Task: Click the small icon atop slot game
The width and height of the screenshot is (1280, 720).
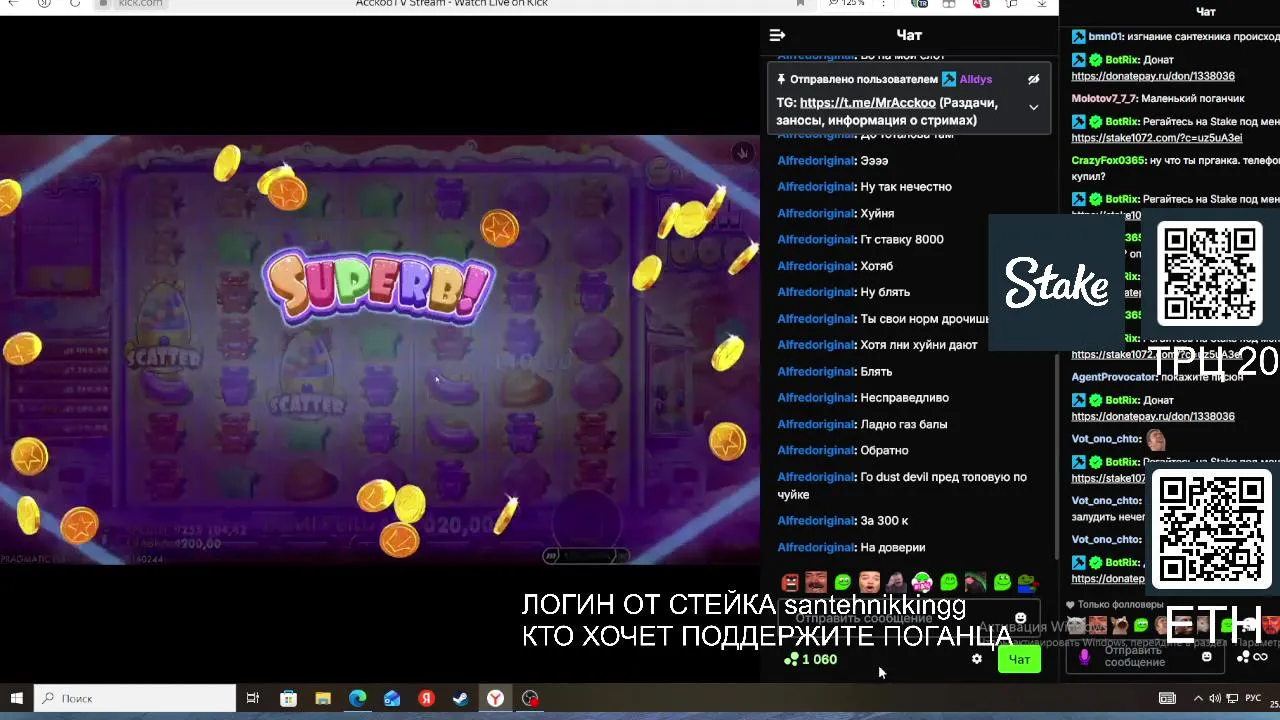Action: pyautogui.click(x=742, y=153)
